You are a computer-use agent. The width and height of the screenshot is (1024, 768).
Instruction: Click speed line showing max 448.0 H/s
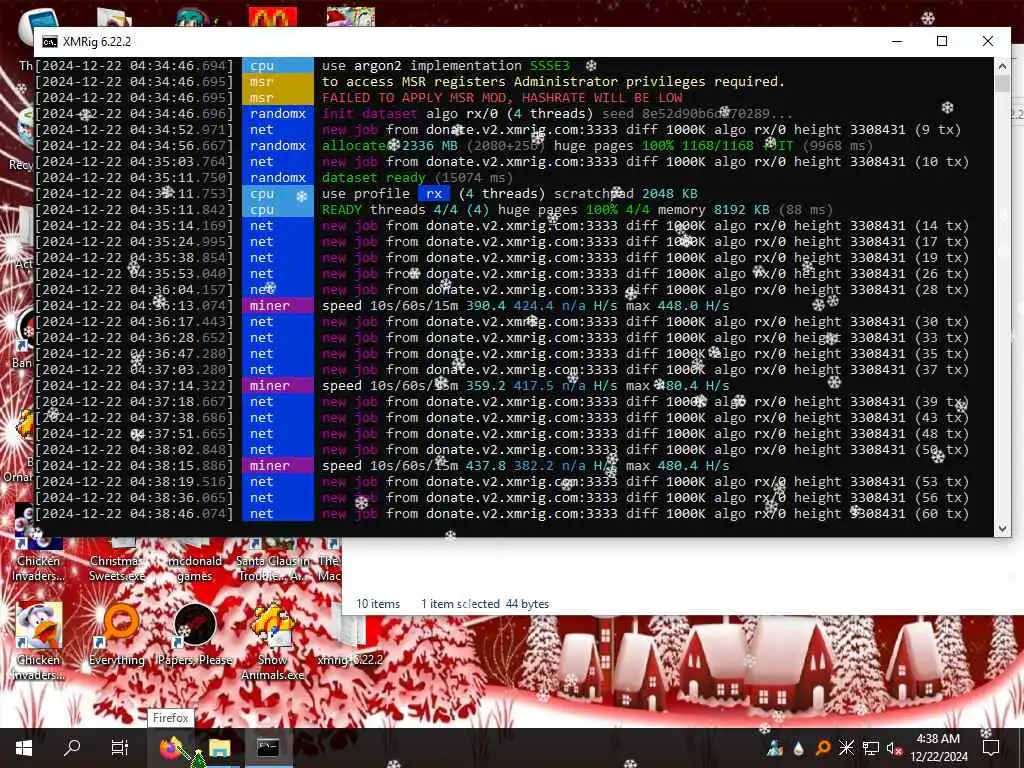pos(526,306)
